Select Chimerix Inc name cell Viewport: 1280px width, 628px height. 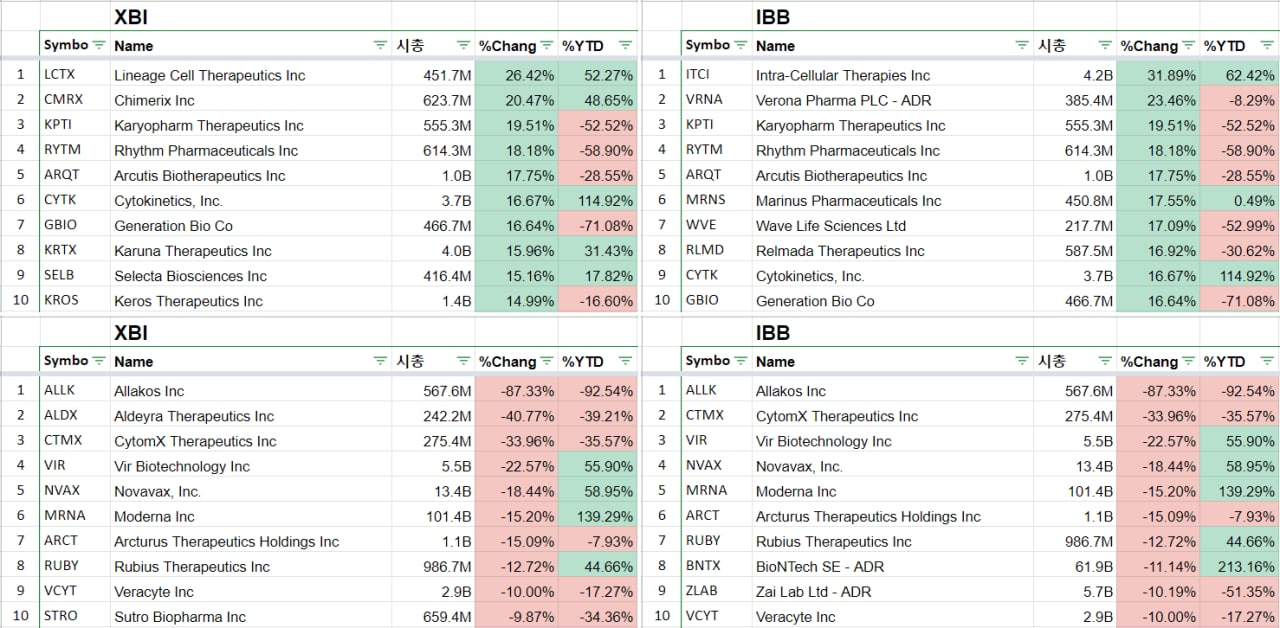tap(251, 100)
